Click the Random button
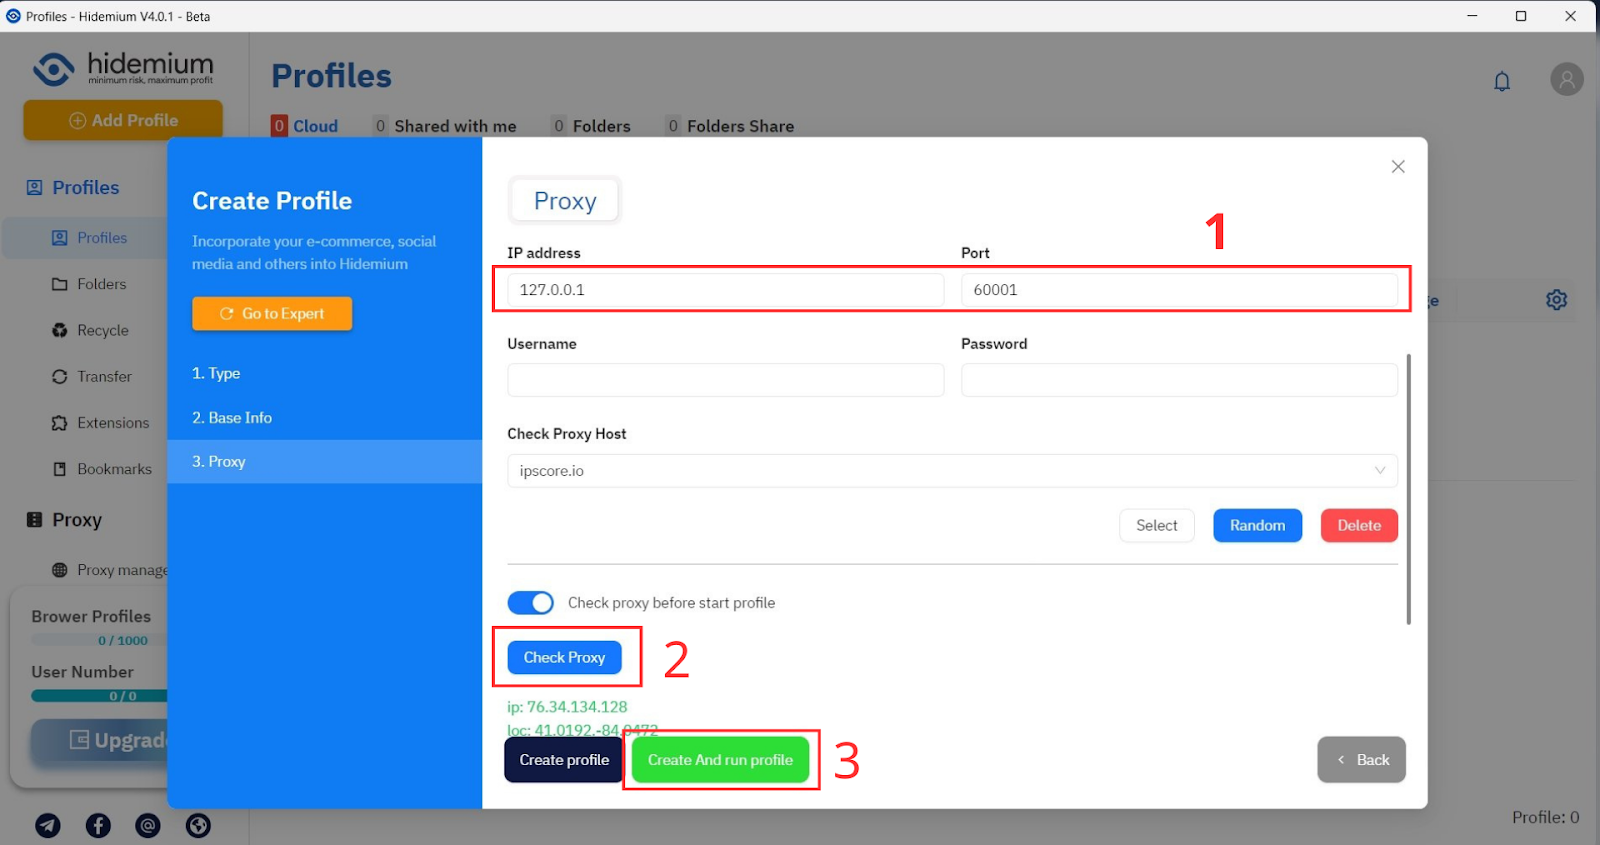This screenshot has width=1600, height=845. point(1258,526)
